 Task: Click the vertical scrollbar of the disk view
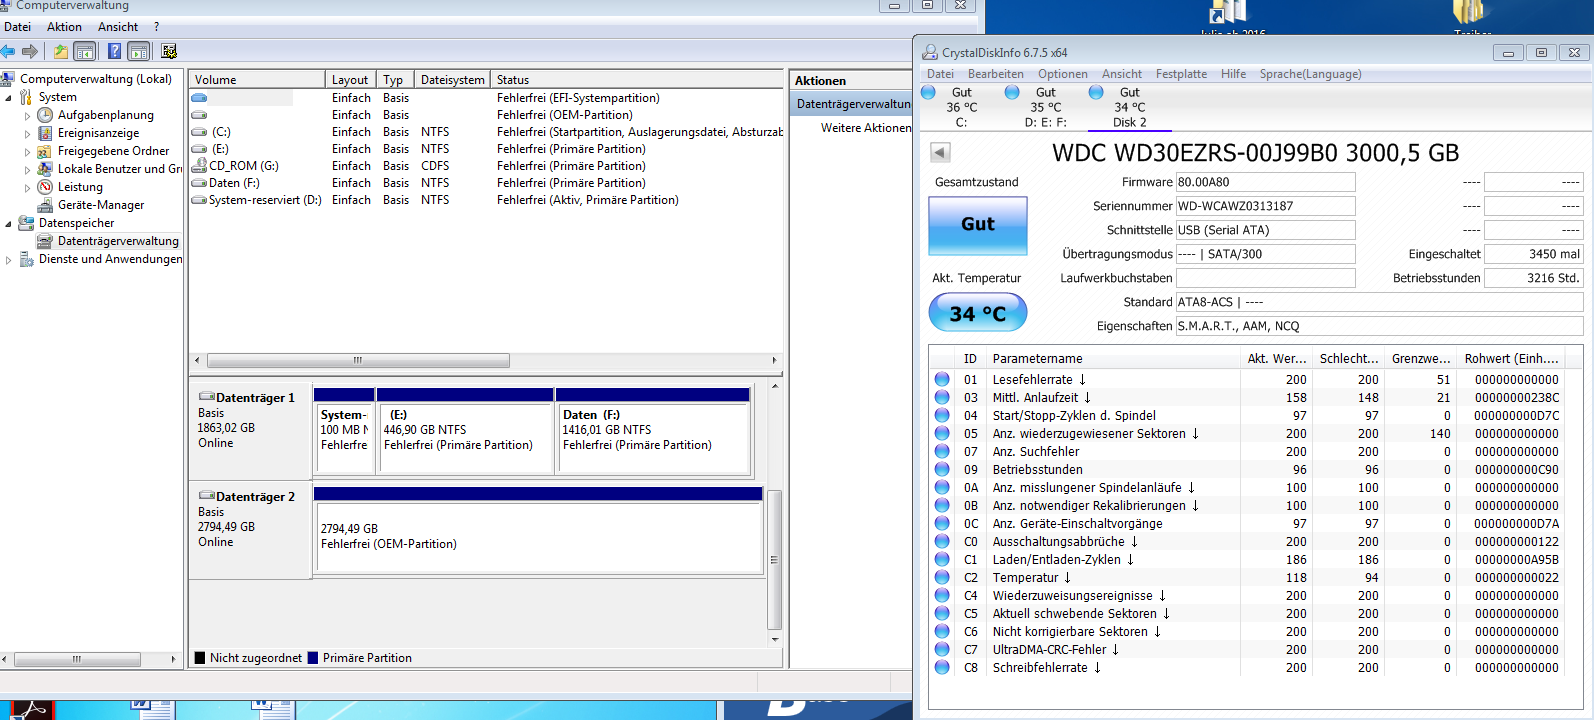click(775, 560)
